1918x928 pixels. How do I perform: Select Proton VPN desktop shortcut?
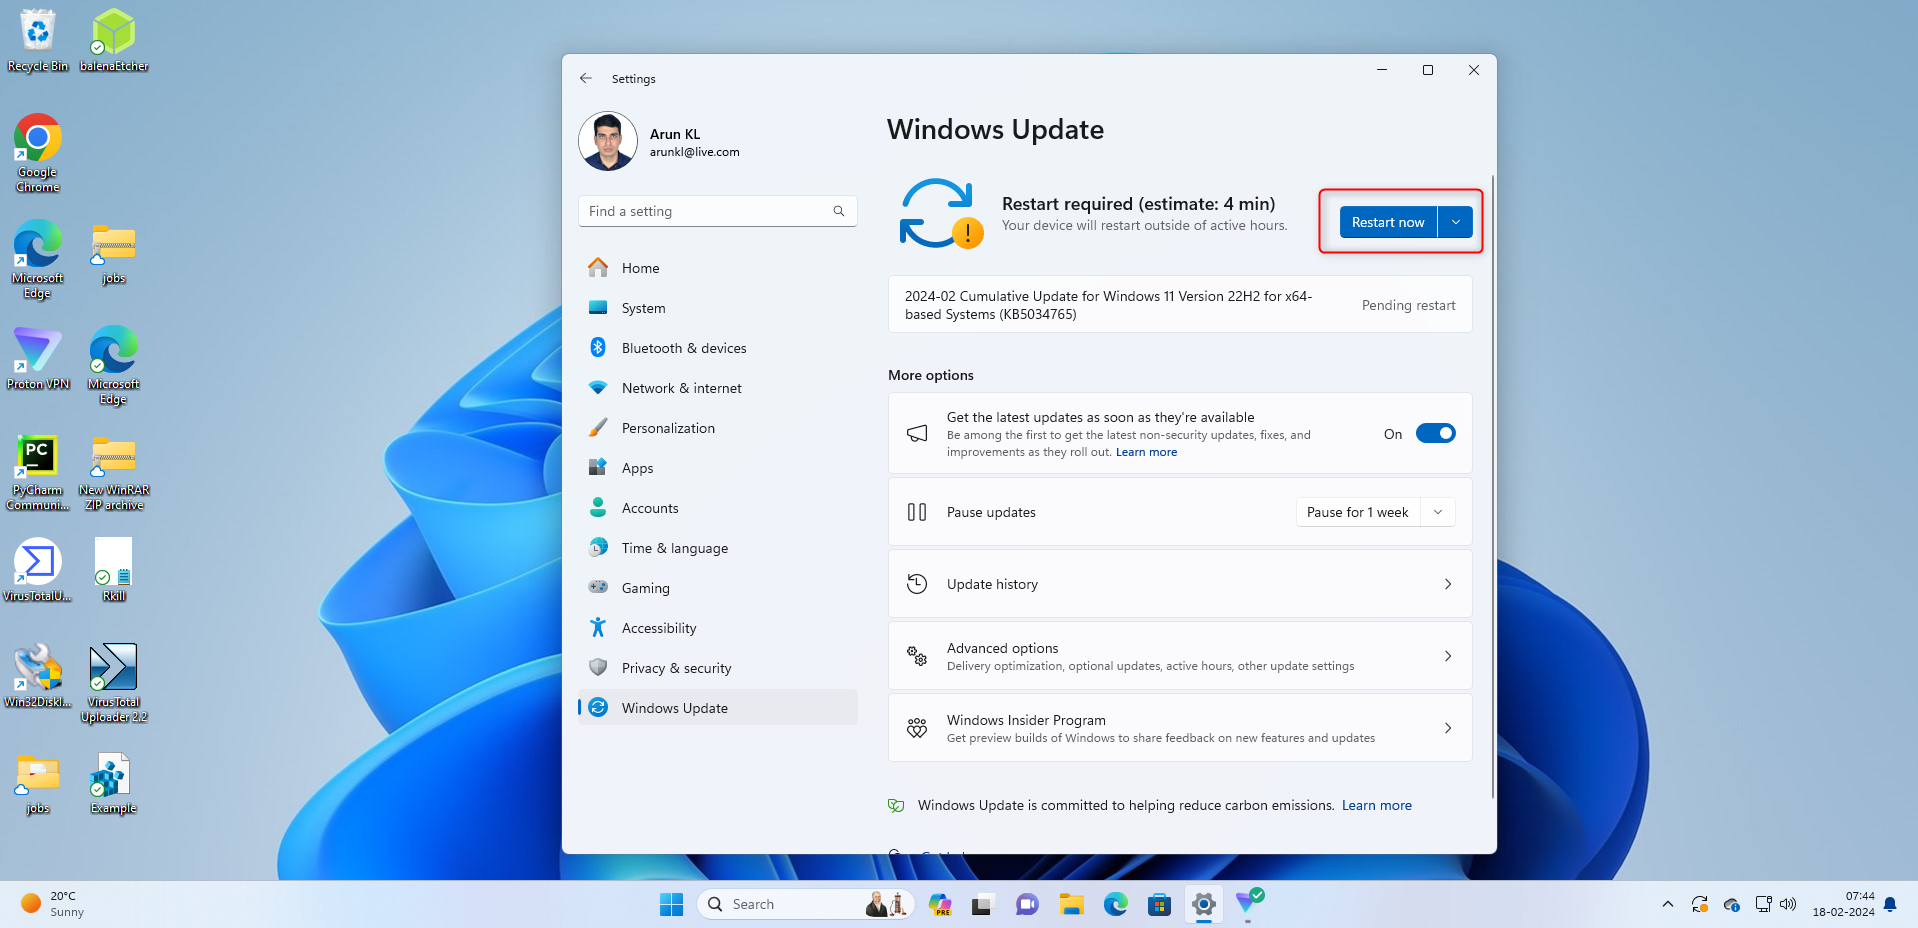coord(38,357)
